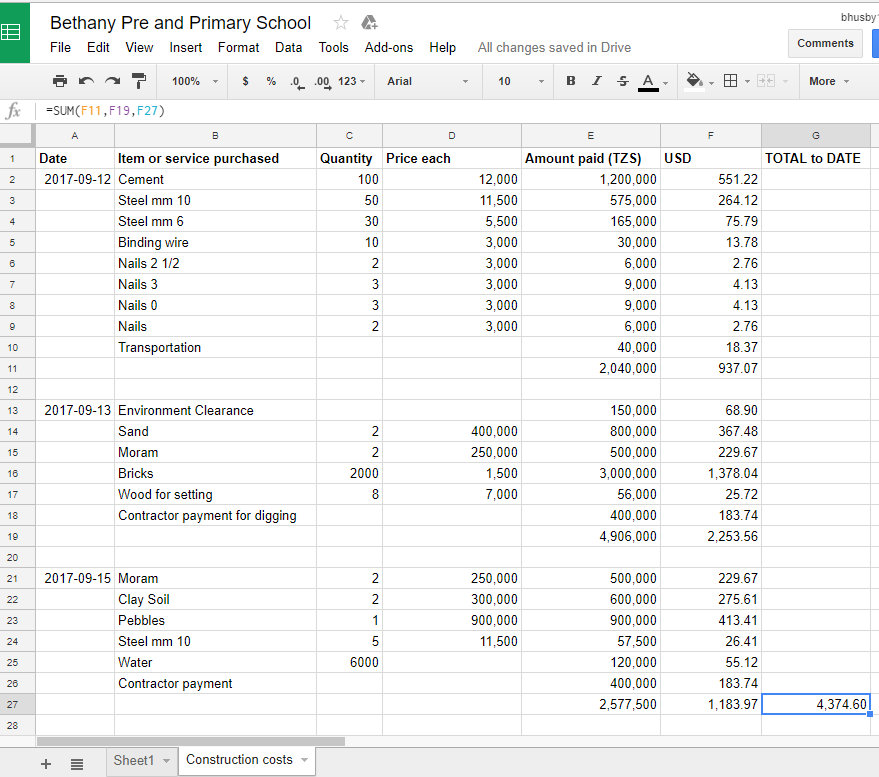Image resolution: width=879 pixels, height=777 pixels.
Task: Open more number formats 123 dropdown
Action: (351, 81)
